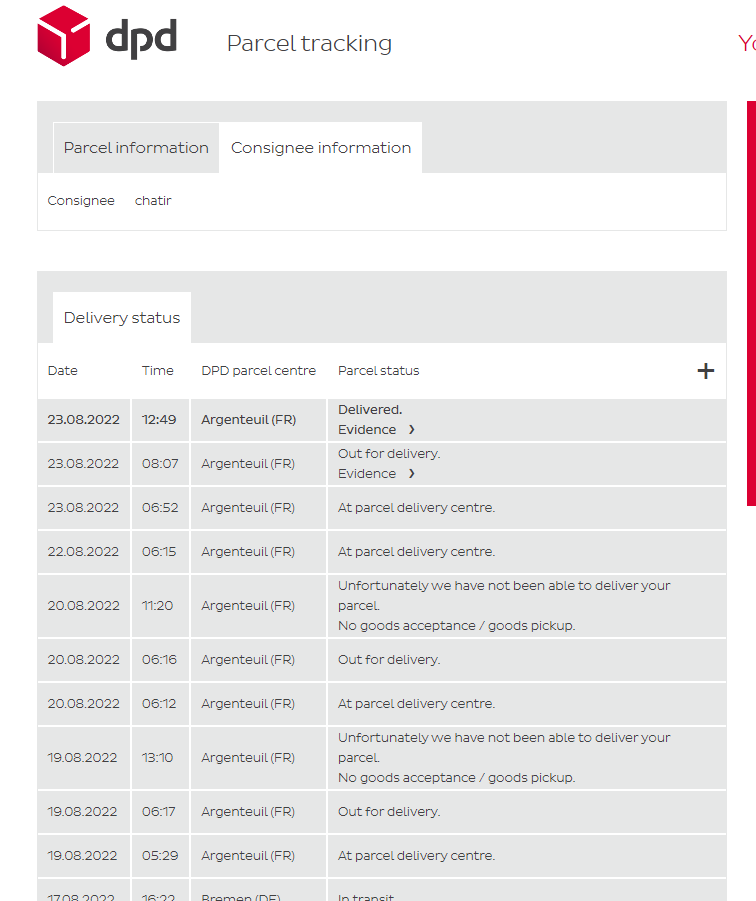The width and height of the screenshot is (756, 901).
Task: Select the Delivery status tab
Action: pyautogui.click(x=122, y=318)
